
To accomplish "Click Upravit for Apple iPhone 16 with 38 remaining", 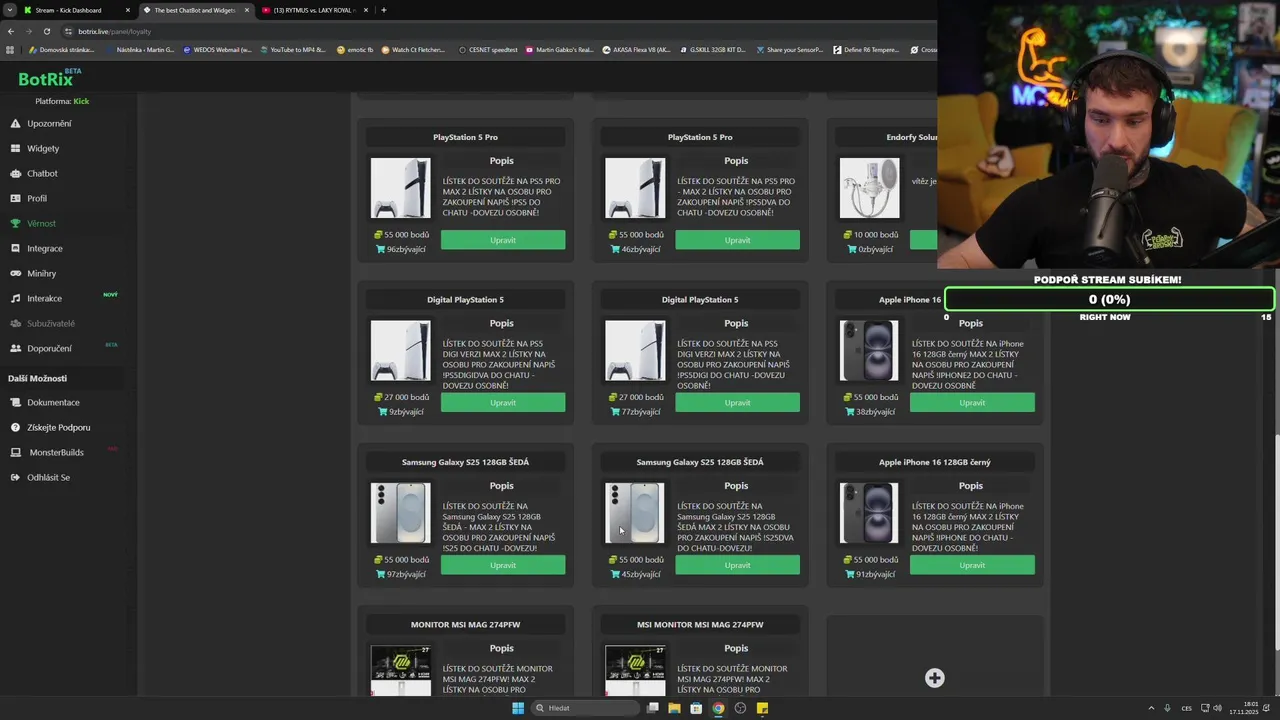I will (972, 402).
